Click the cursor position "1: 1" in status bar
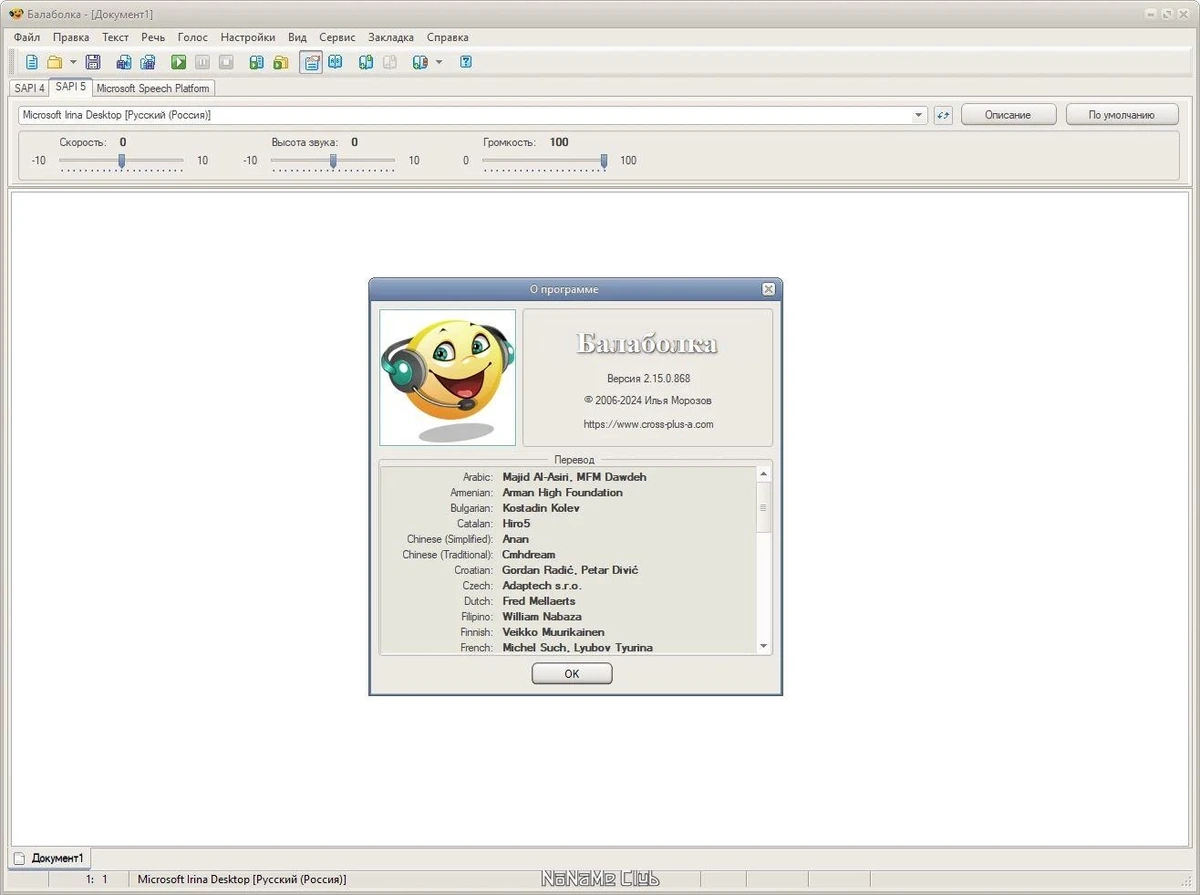The width and height of the screenshot is (1200, 895). coord(97,880)
